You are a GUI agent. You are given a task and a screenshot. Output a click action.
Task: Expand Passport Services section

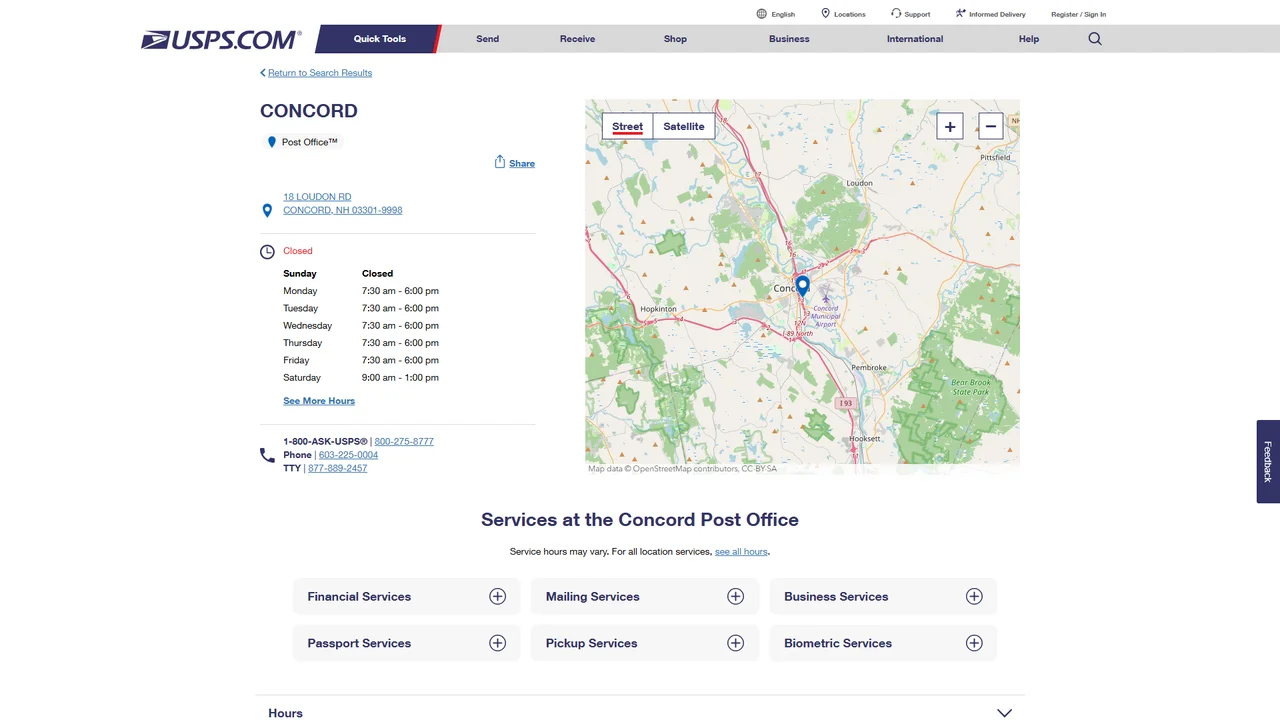[406, 643]
